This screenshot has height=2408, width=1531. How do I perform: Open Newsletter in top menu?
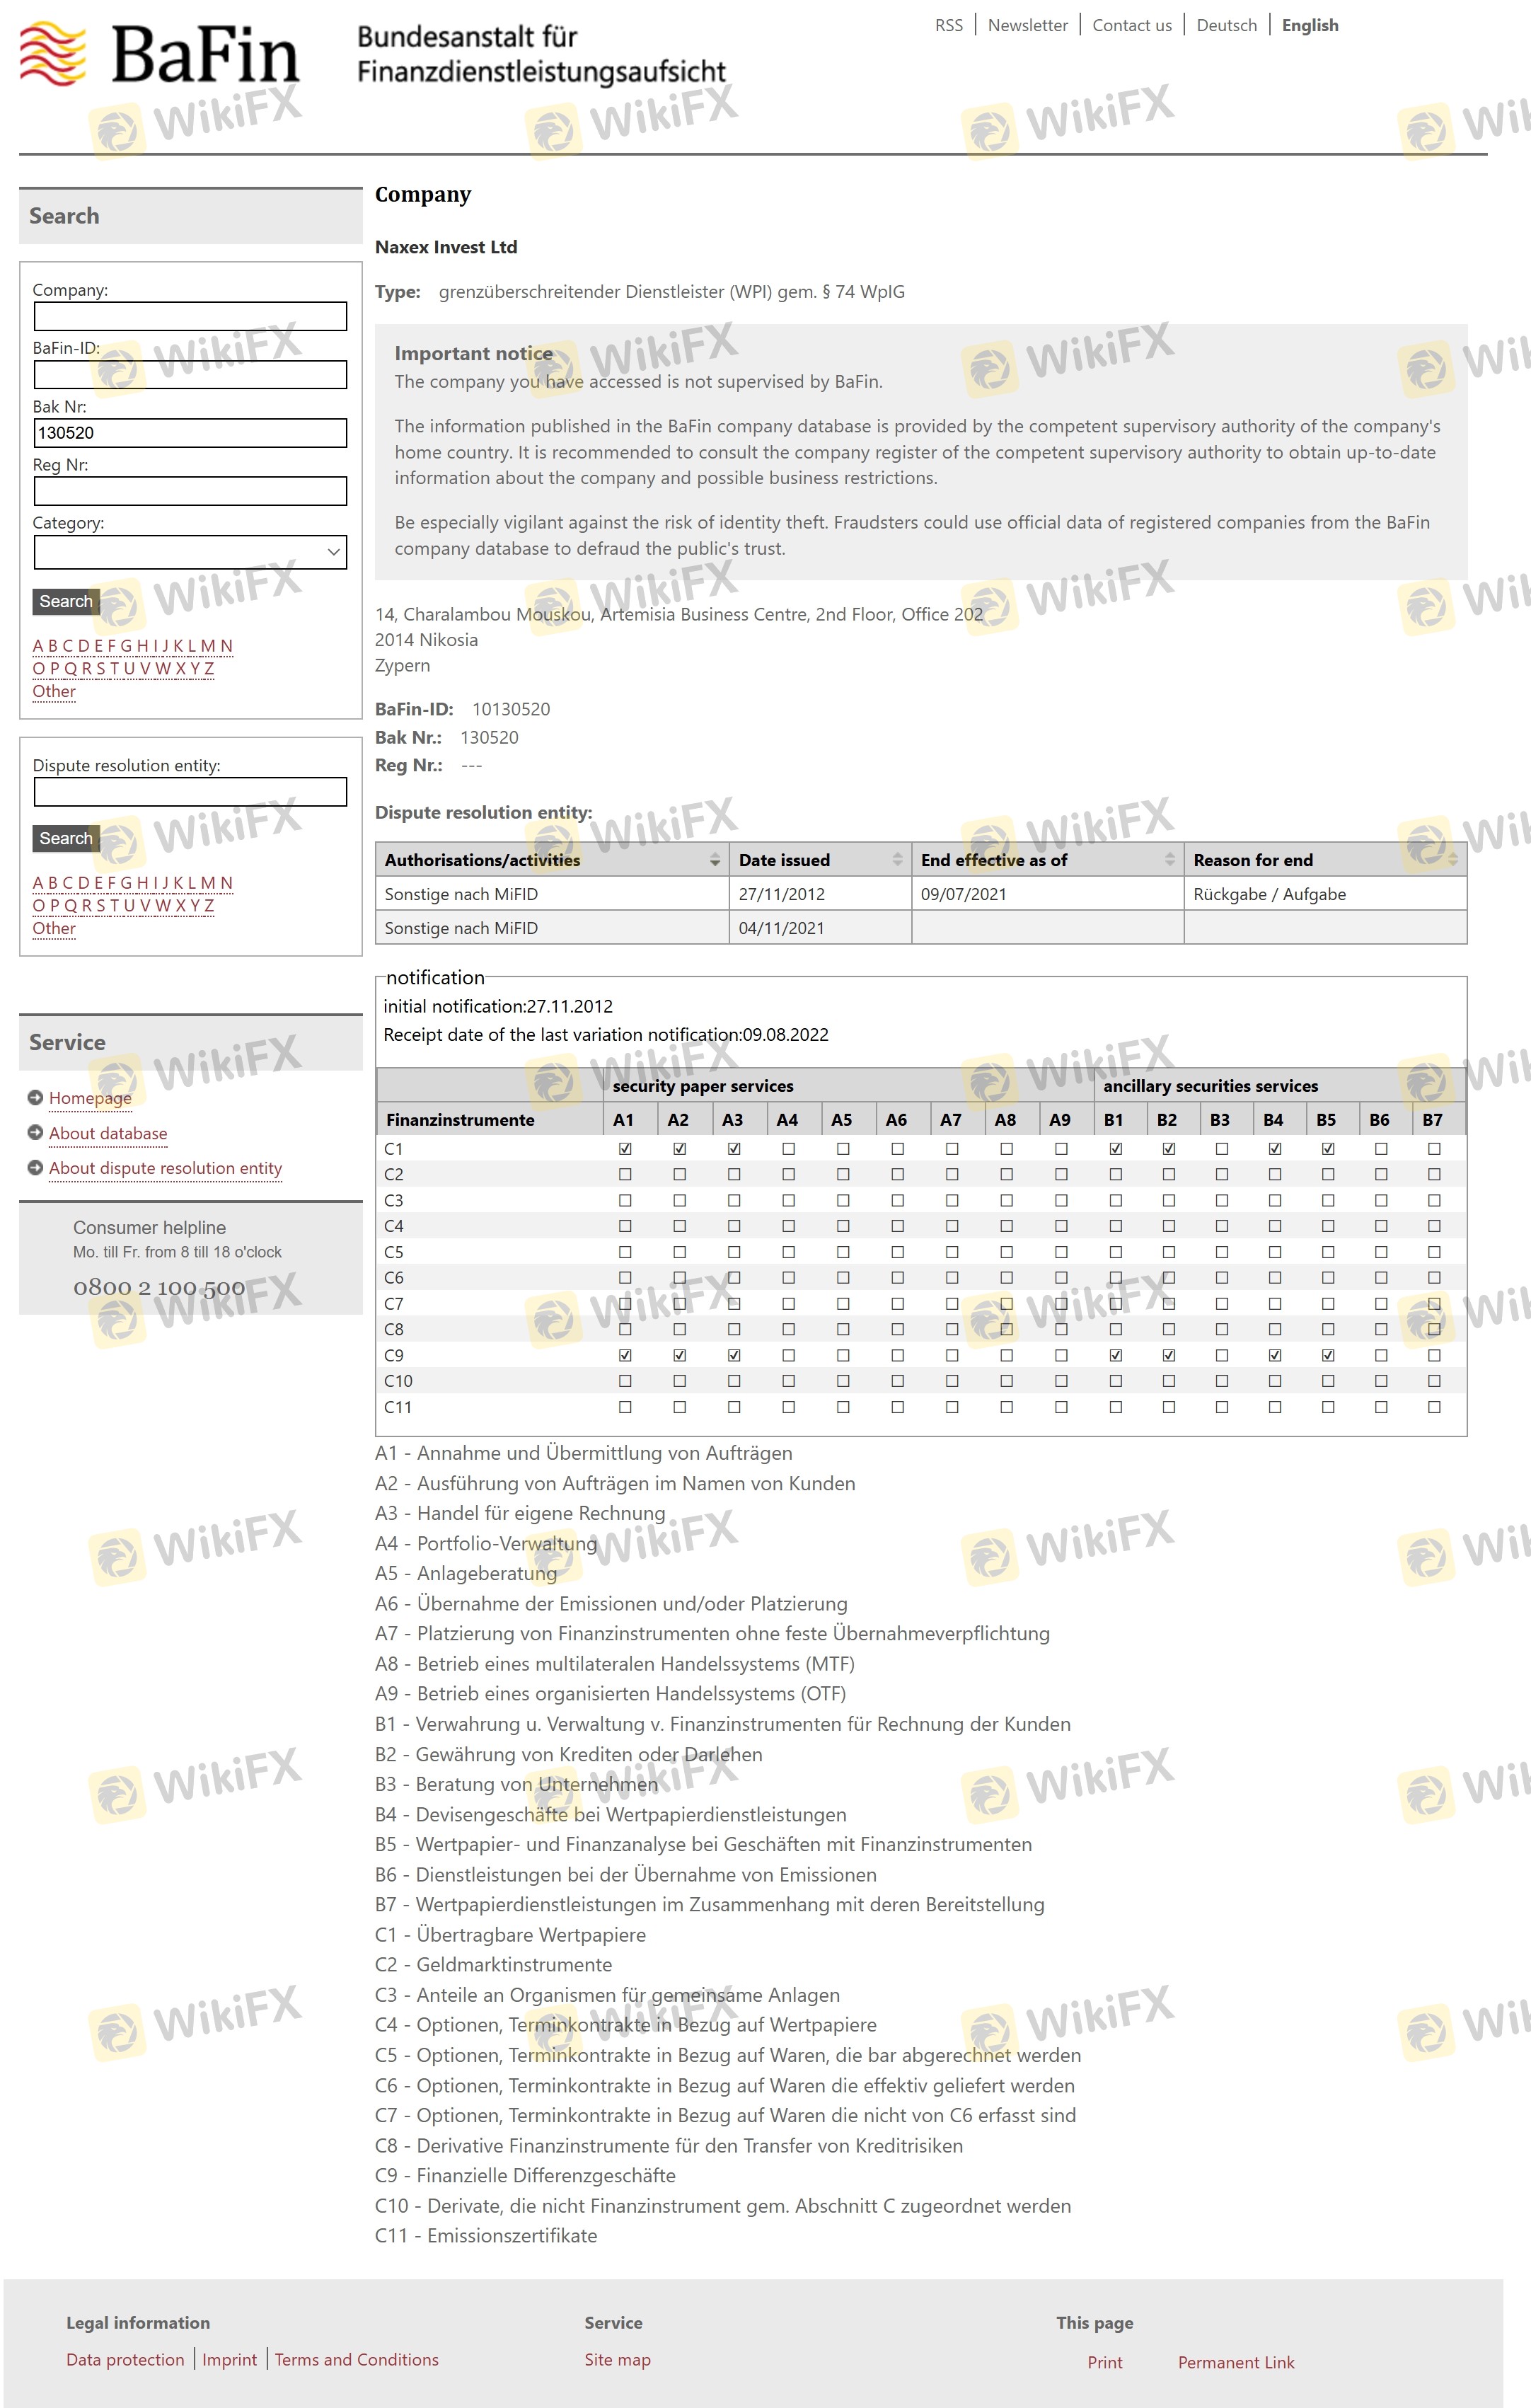point(1027,25)
